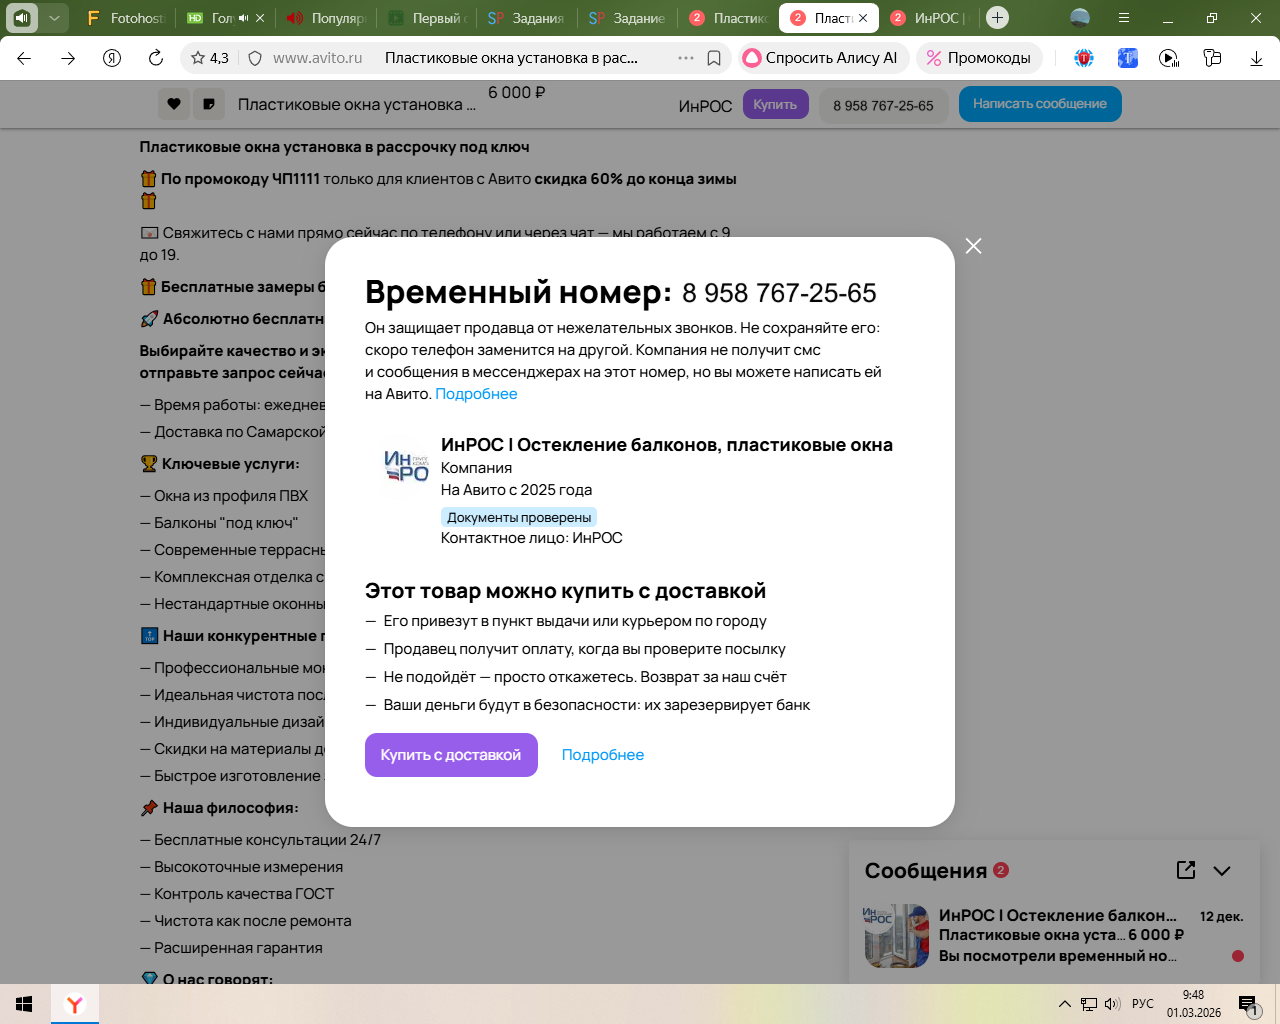Expand the tab list dropdown arrow
This screenshot has height=1024, width=1280.
54,17
